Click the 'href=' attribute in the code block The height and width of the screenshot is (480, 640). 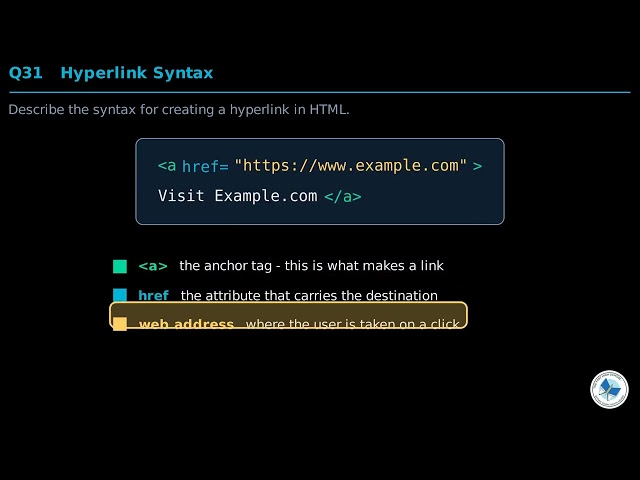pyautogui.click(x=205, y=166)
